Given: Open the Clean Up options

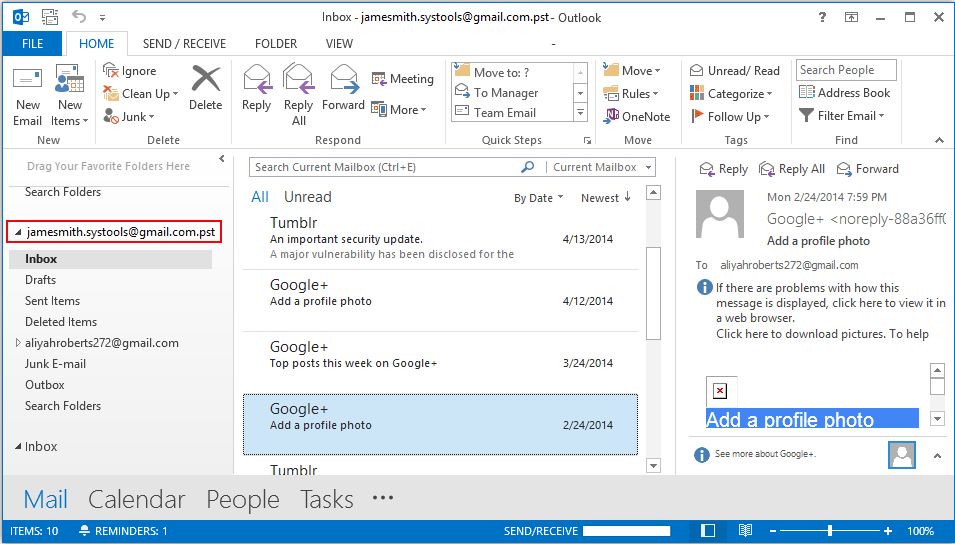Looking at the screenshot, I should click(141, 93).
